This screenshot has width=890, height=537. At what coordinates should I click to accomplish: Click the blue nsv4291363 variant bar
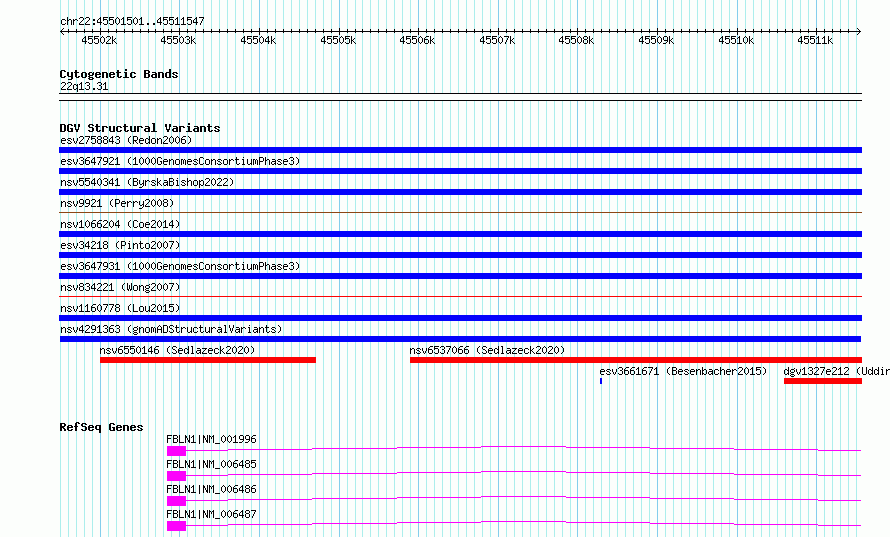click(x=460, y=339)
